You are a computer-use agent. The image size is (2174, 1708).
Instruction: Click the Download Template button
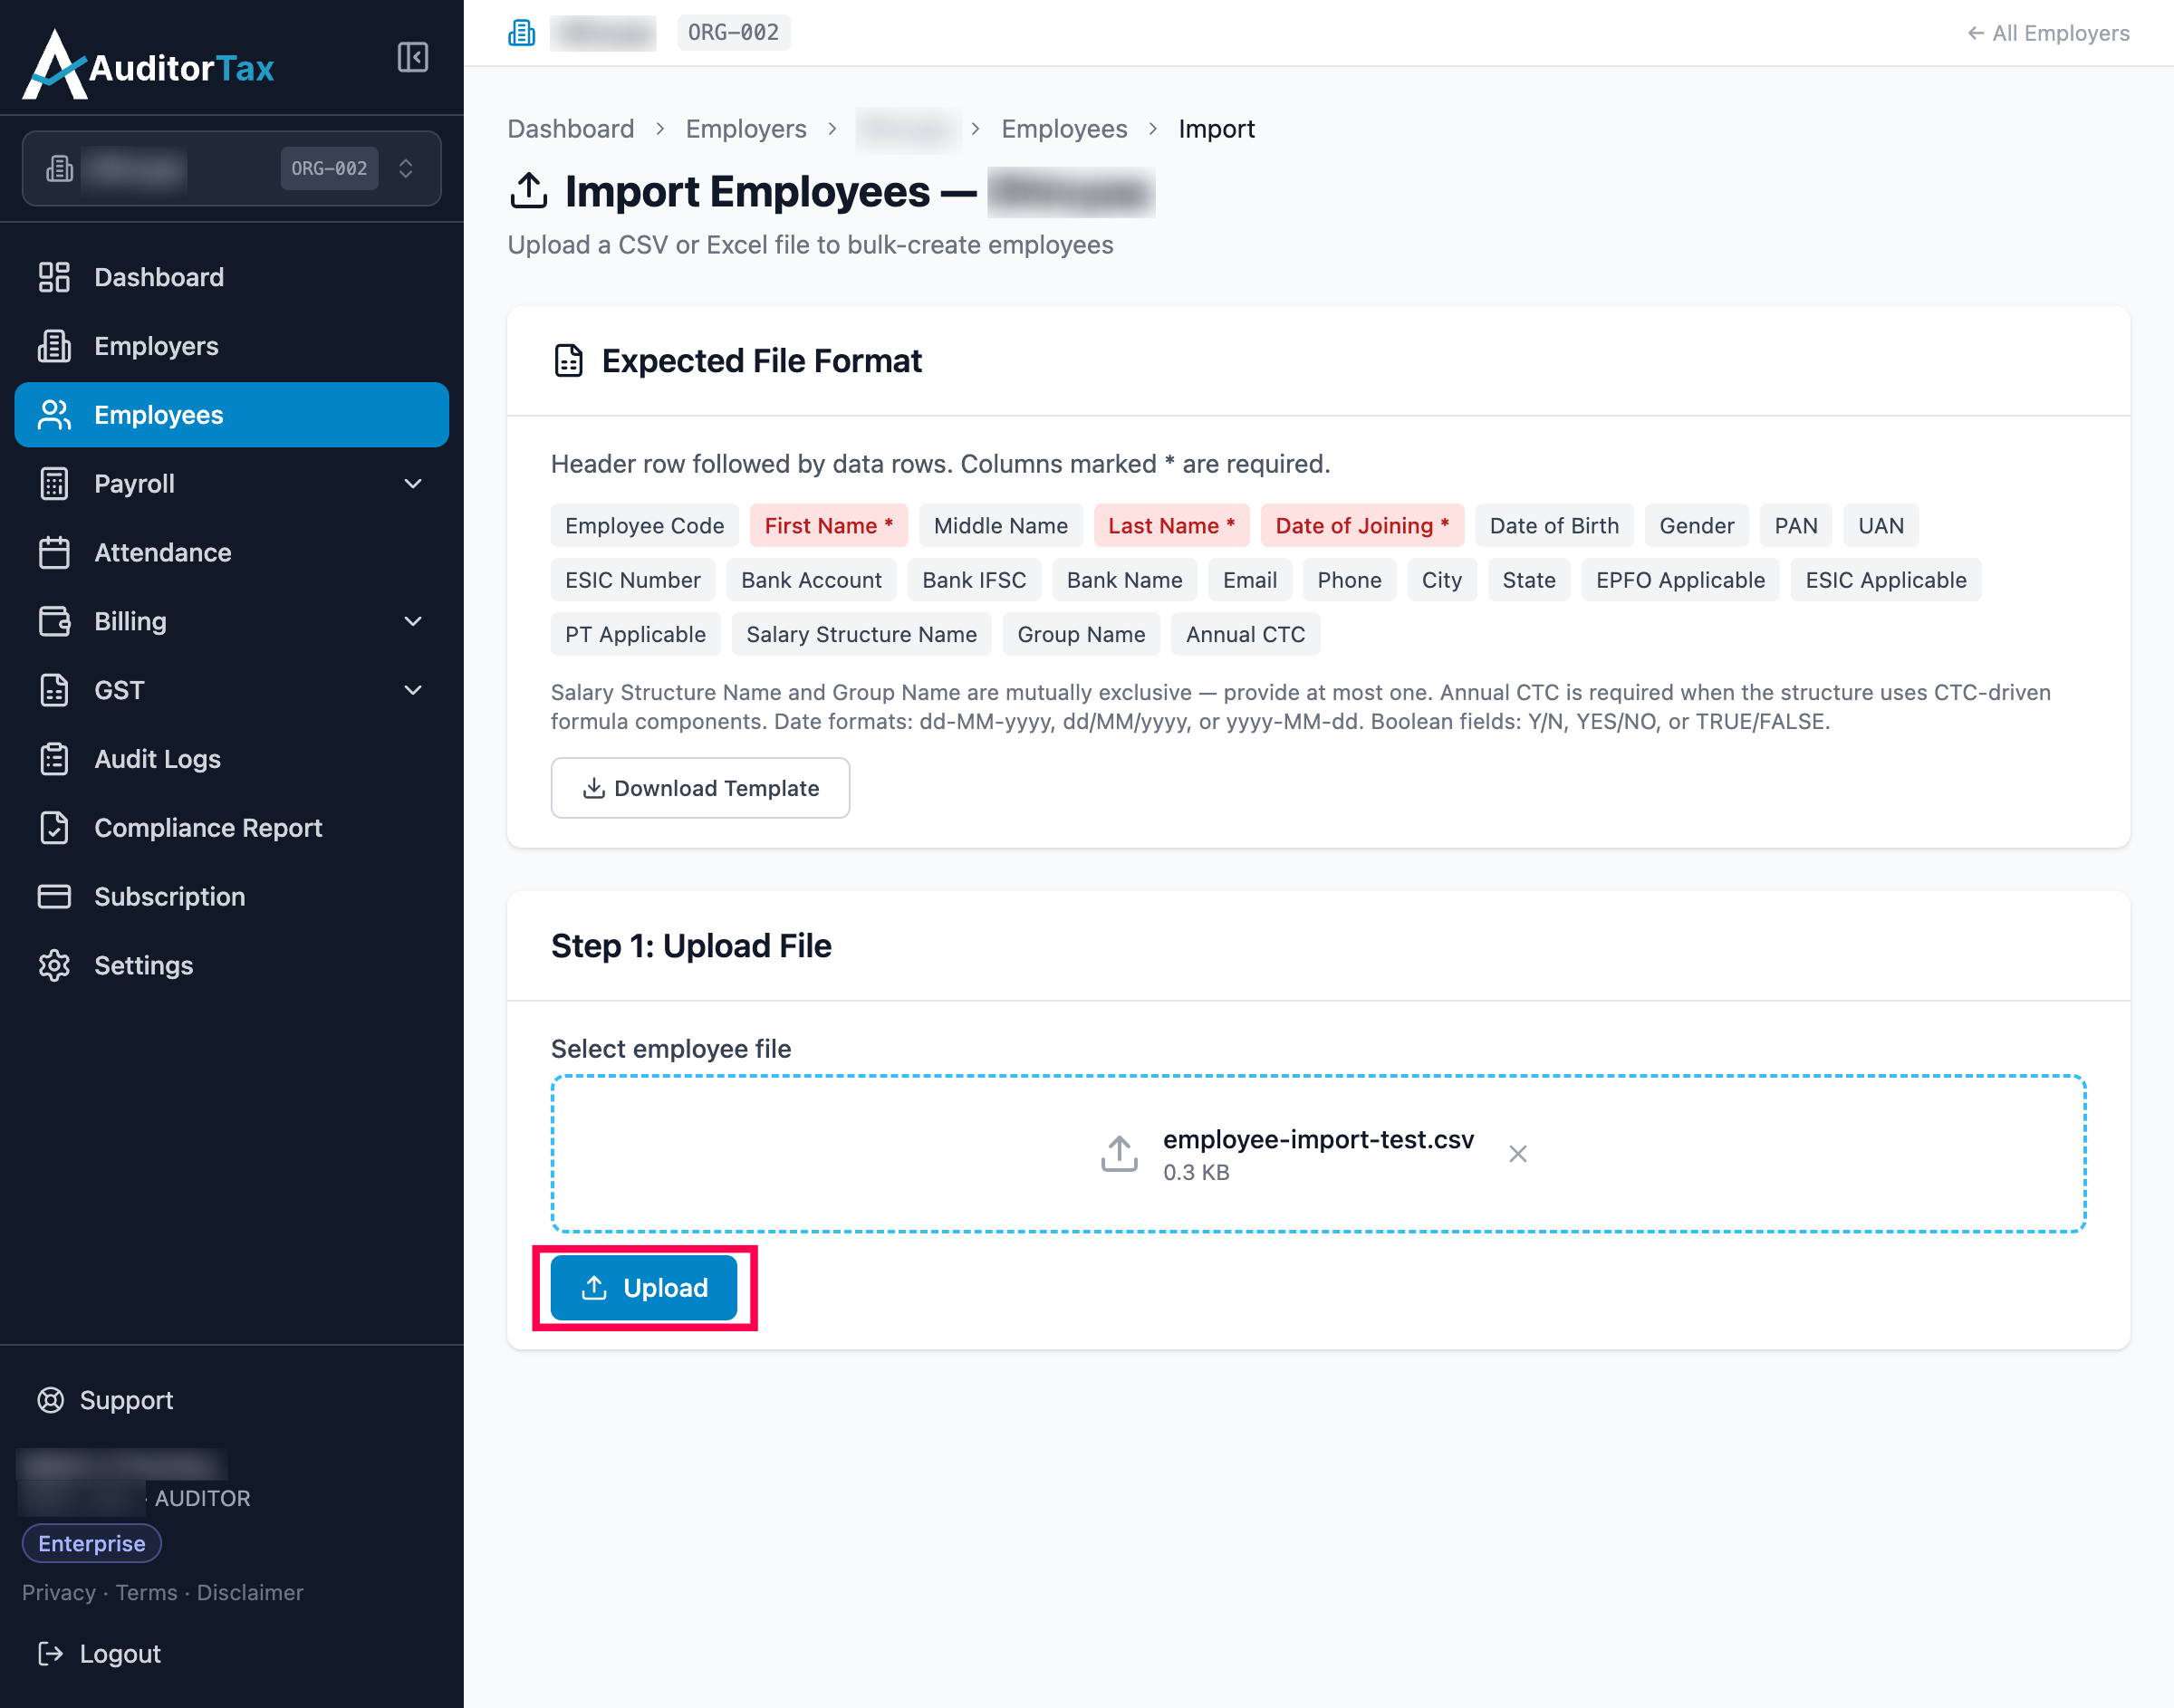(x=700, y=788)
